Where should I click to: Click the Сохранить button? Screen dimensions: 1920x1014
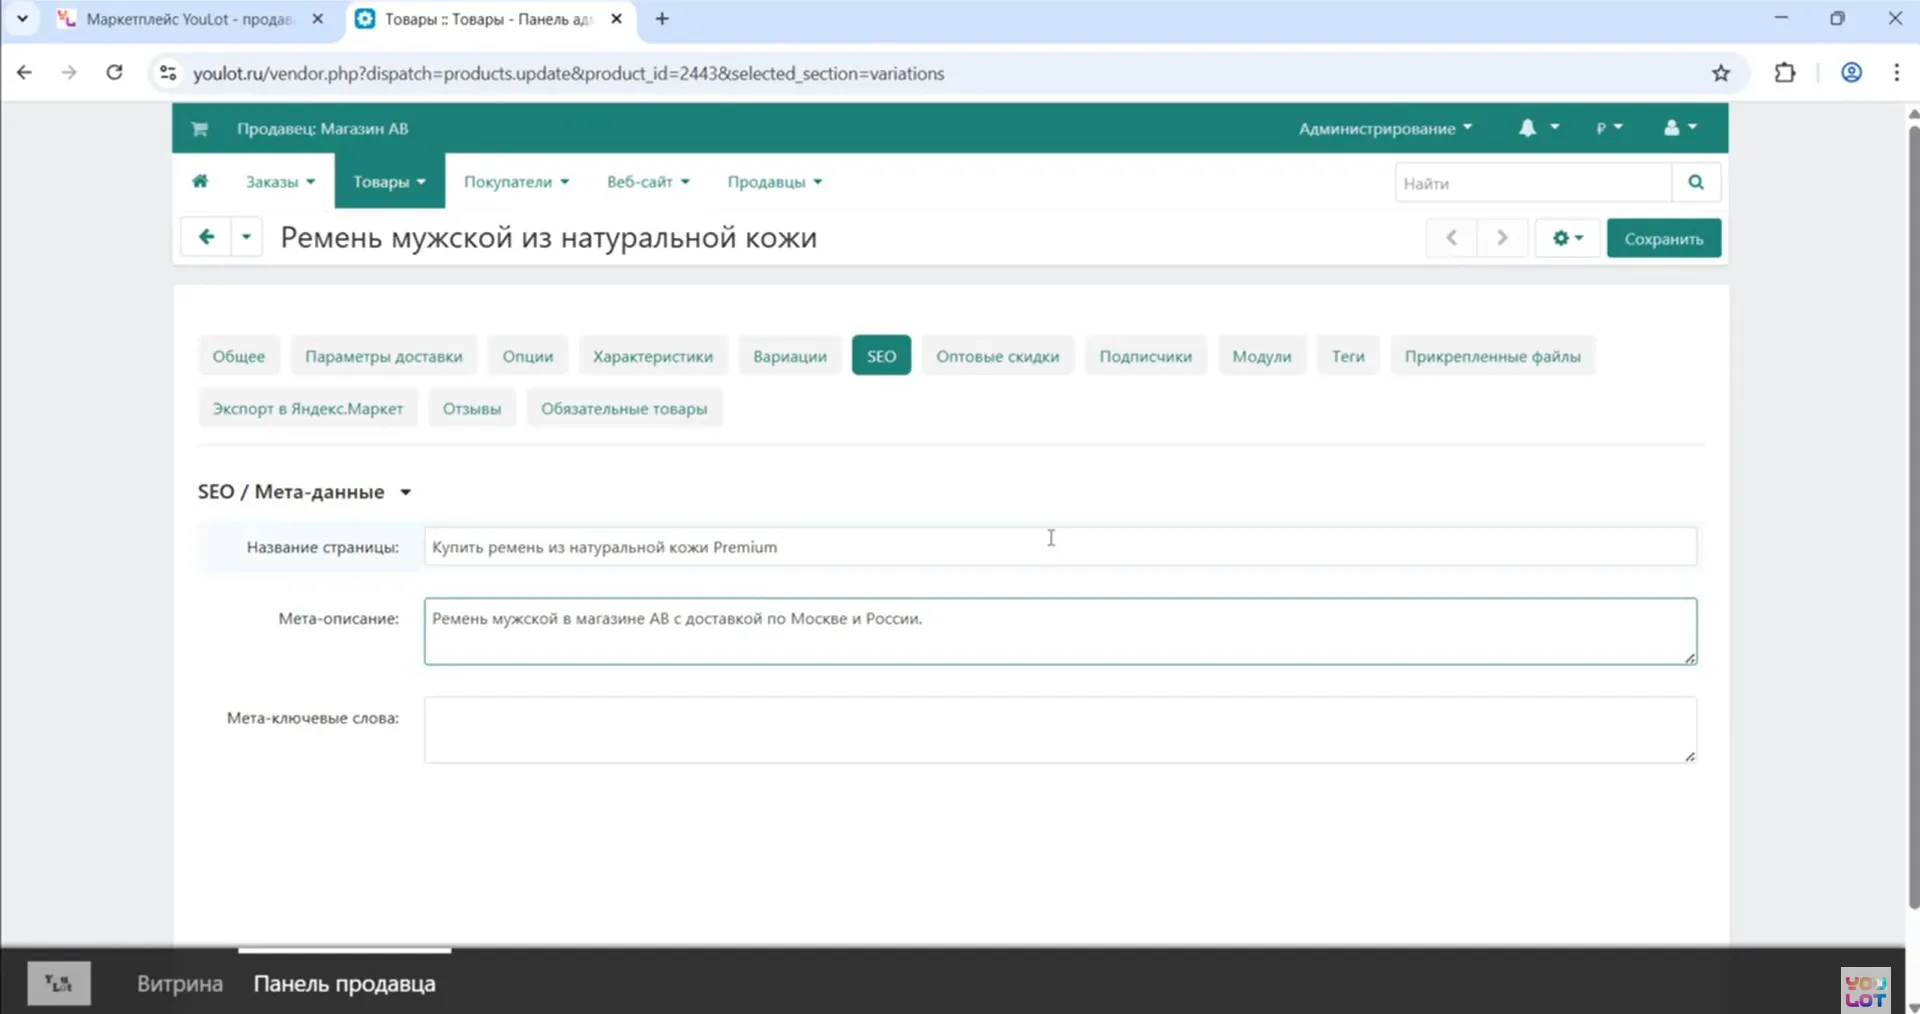(x=1663, y=239)
